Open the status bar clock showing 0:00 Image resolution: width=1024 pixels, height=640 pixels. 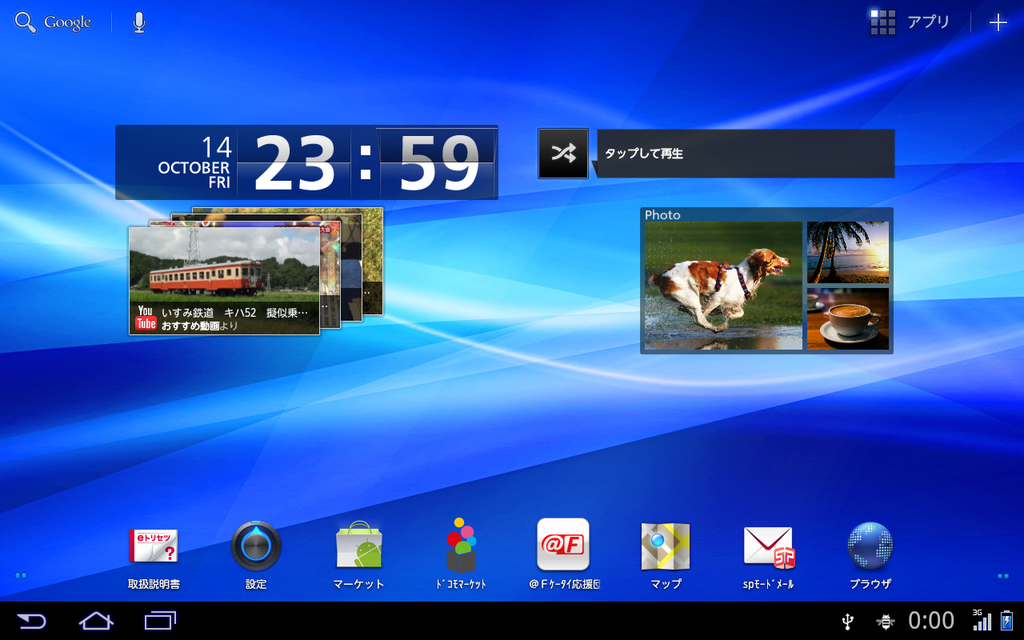(x=931, y=620)
